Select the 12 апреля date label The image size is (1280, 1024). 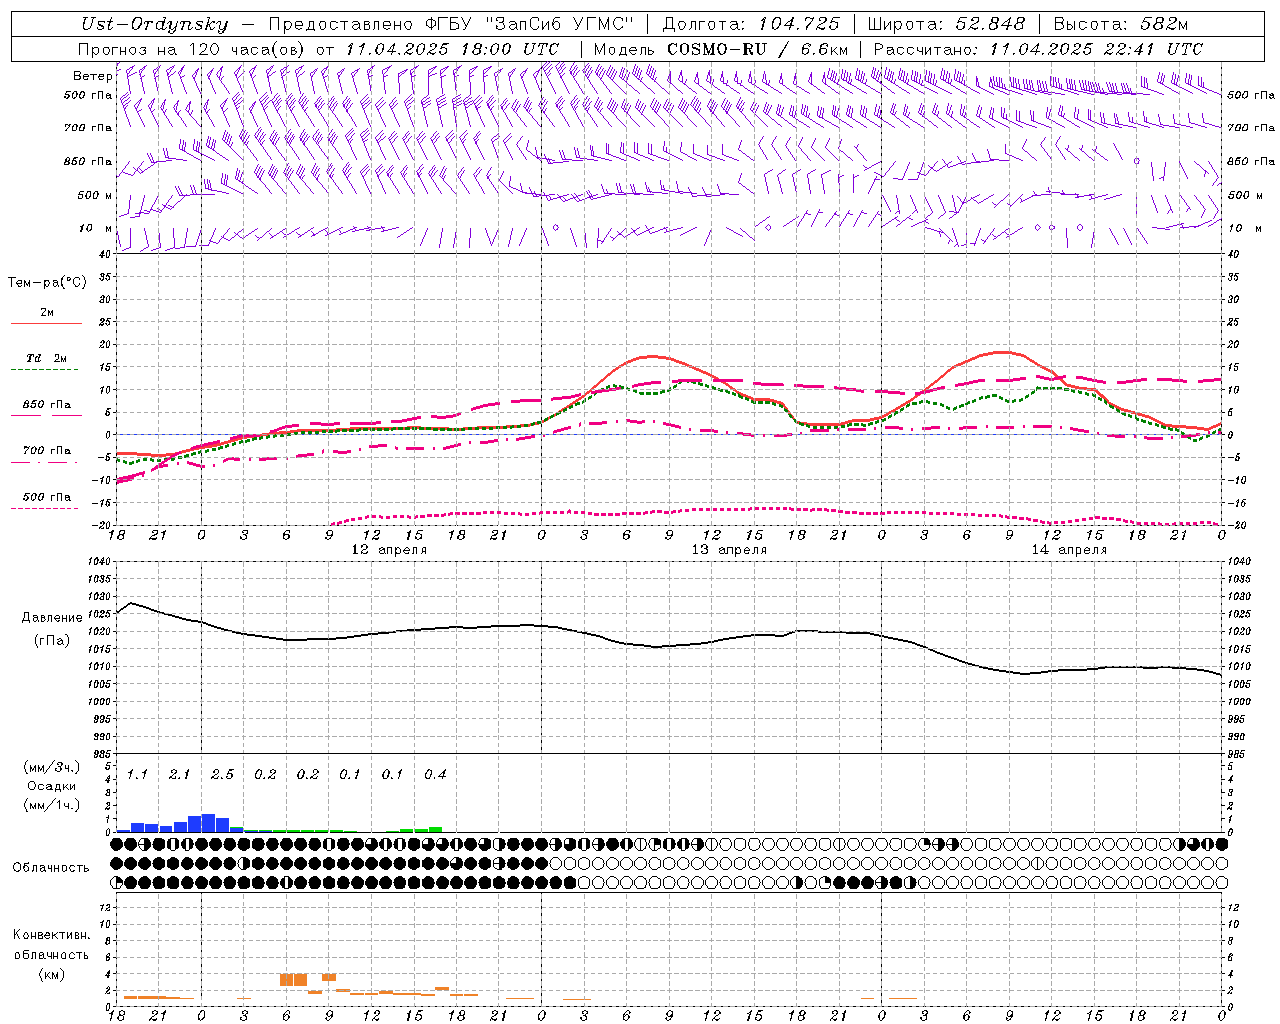(389, 550)
